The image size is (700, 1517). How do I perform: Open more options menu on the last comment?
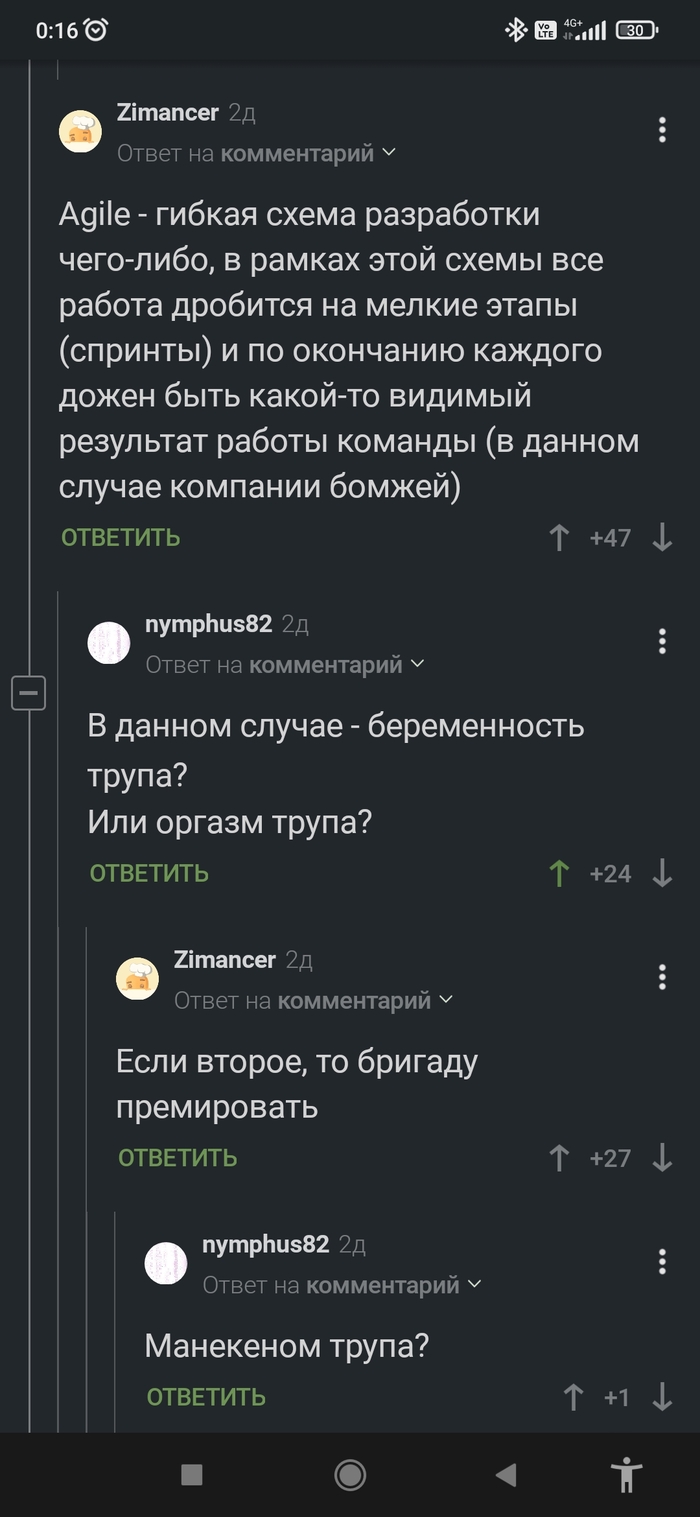(662, 1262)
